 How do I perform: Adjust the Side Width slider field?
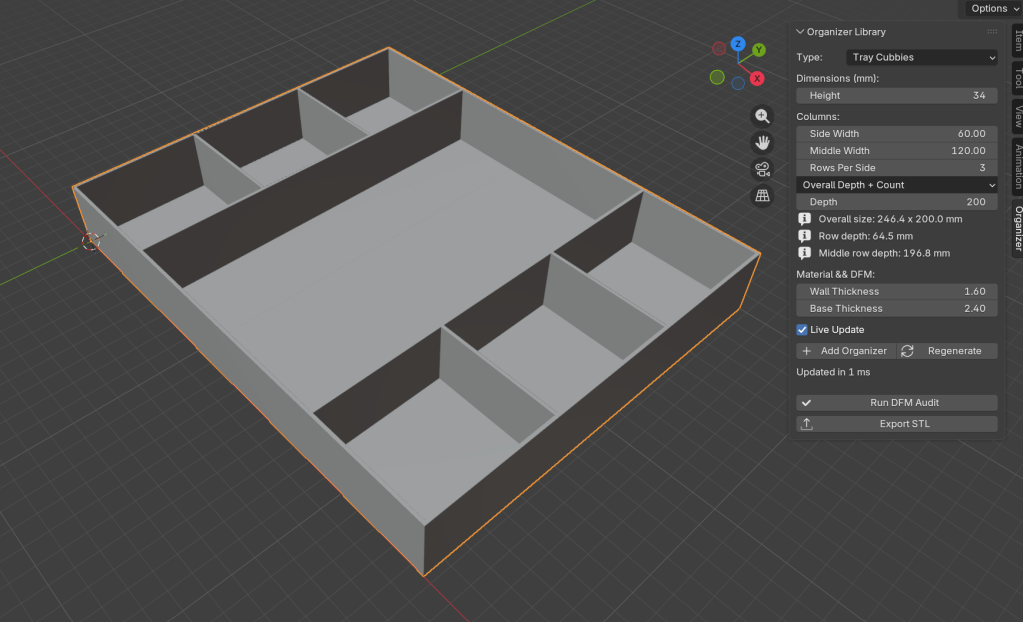pyautogui.click(x=896, y=133)
